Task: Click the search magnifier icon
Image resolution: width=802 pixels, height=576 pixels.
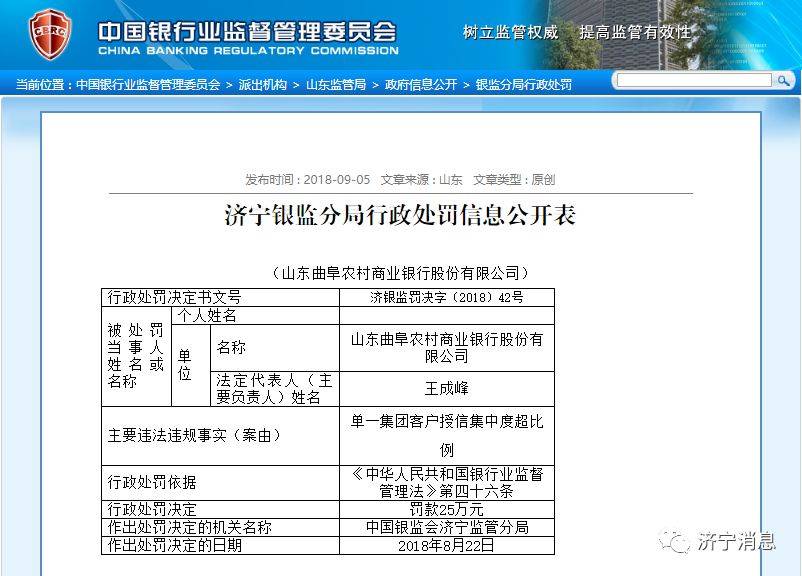Action: (783, 81)
